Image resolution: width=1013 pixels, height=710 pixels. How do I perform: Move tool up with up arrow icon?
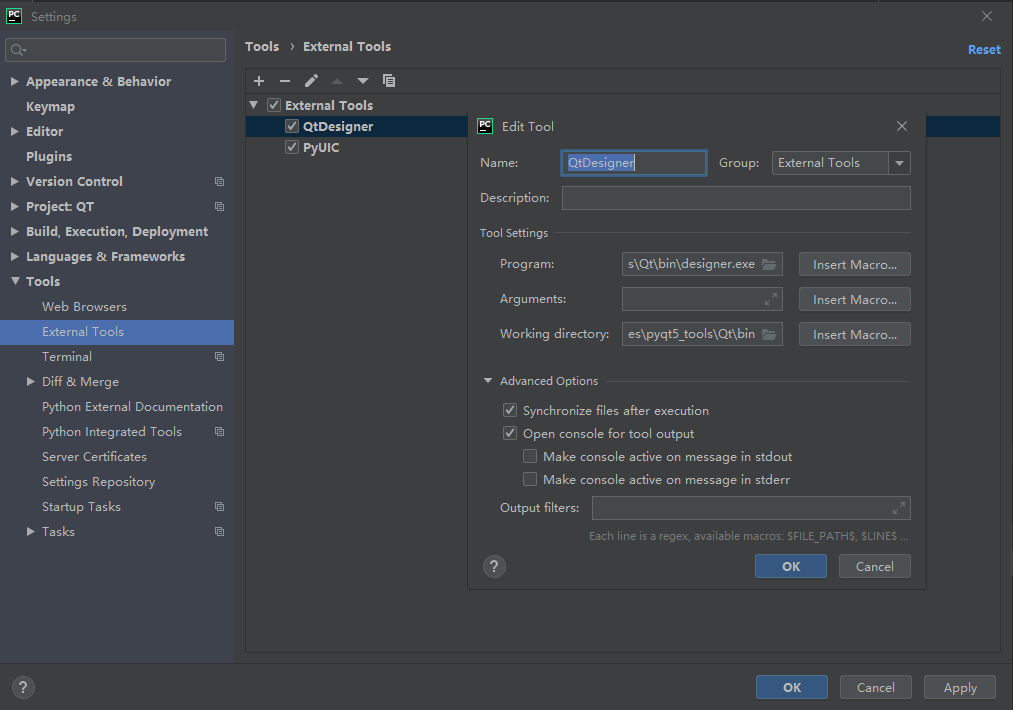coord(337,81)
